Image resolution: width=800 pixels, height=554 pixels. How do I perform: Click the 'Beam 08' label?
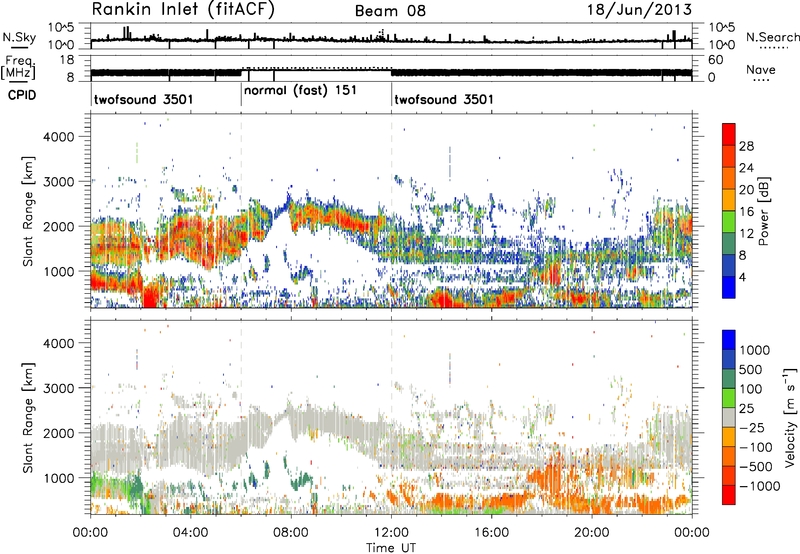click(x=390, y=11)
